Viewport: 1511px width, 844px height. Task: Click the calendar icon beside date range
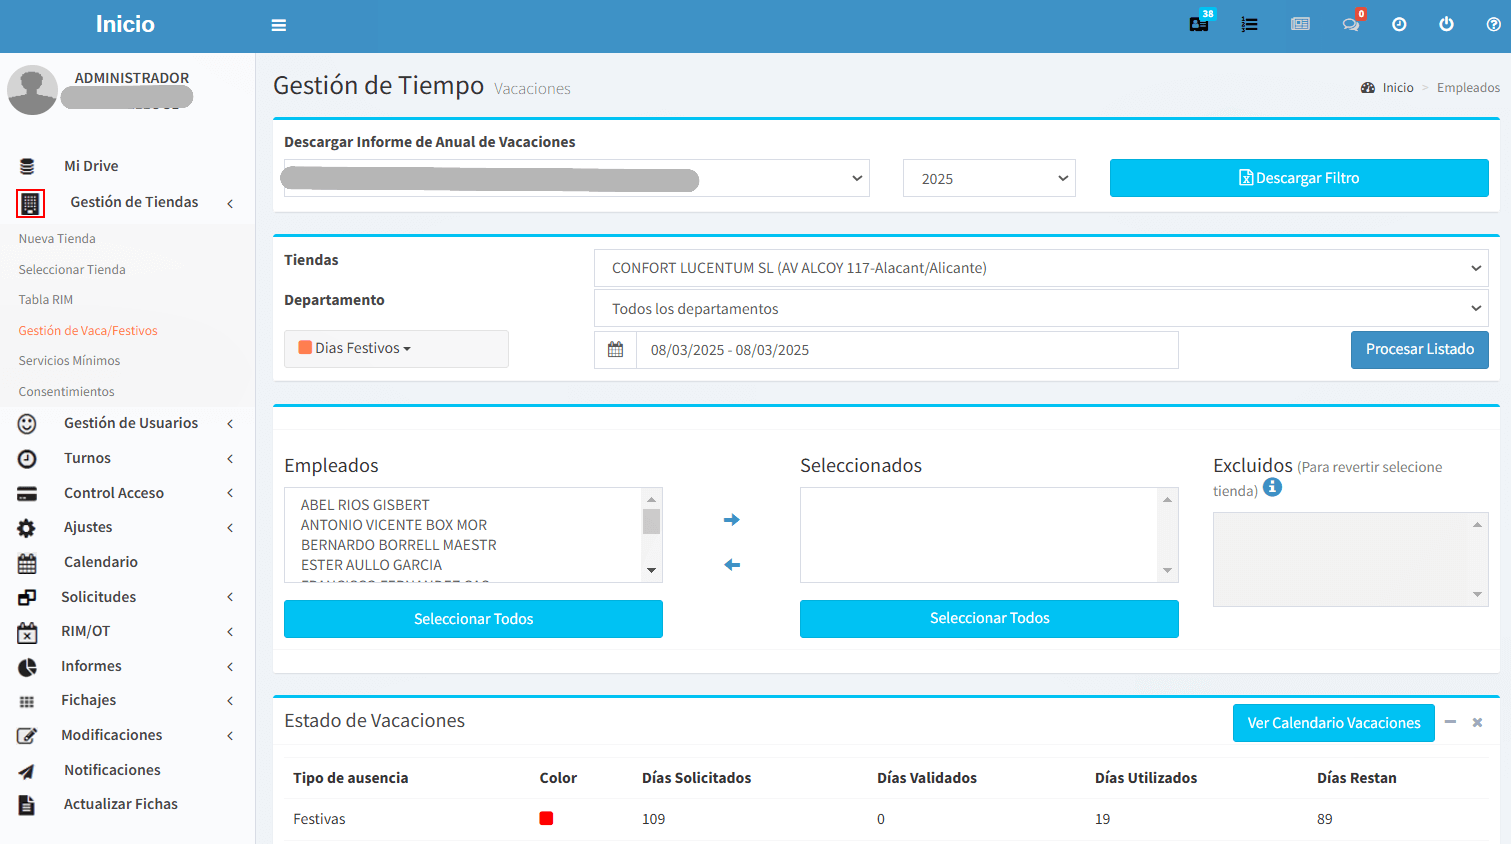coord(615,350)
